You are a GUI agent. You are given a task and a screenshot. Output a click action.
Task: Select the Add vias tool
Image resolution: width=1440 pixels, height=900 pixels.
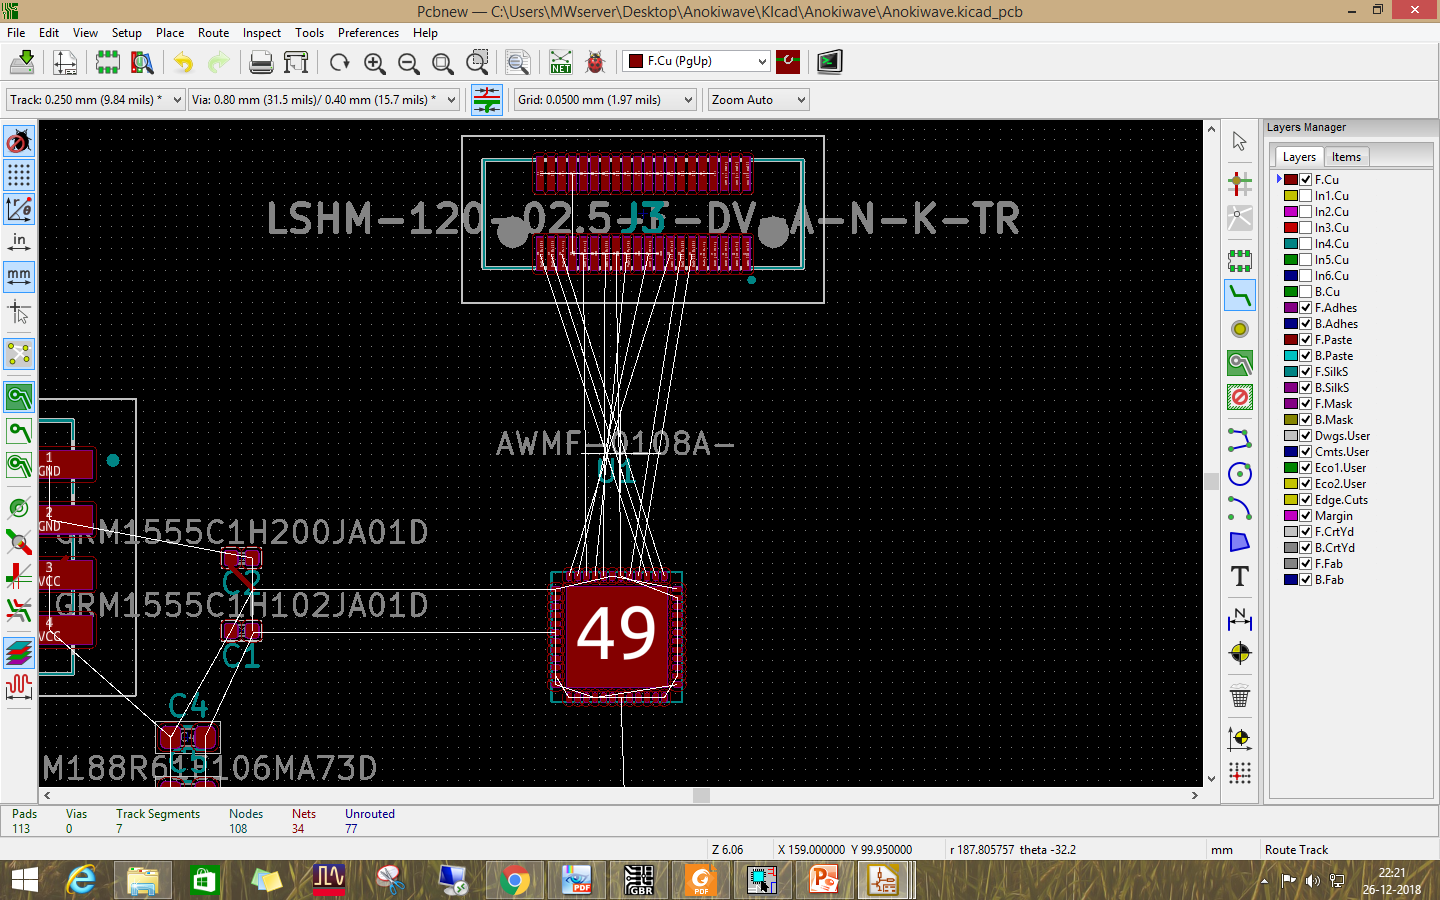(1240, 329)
